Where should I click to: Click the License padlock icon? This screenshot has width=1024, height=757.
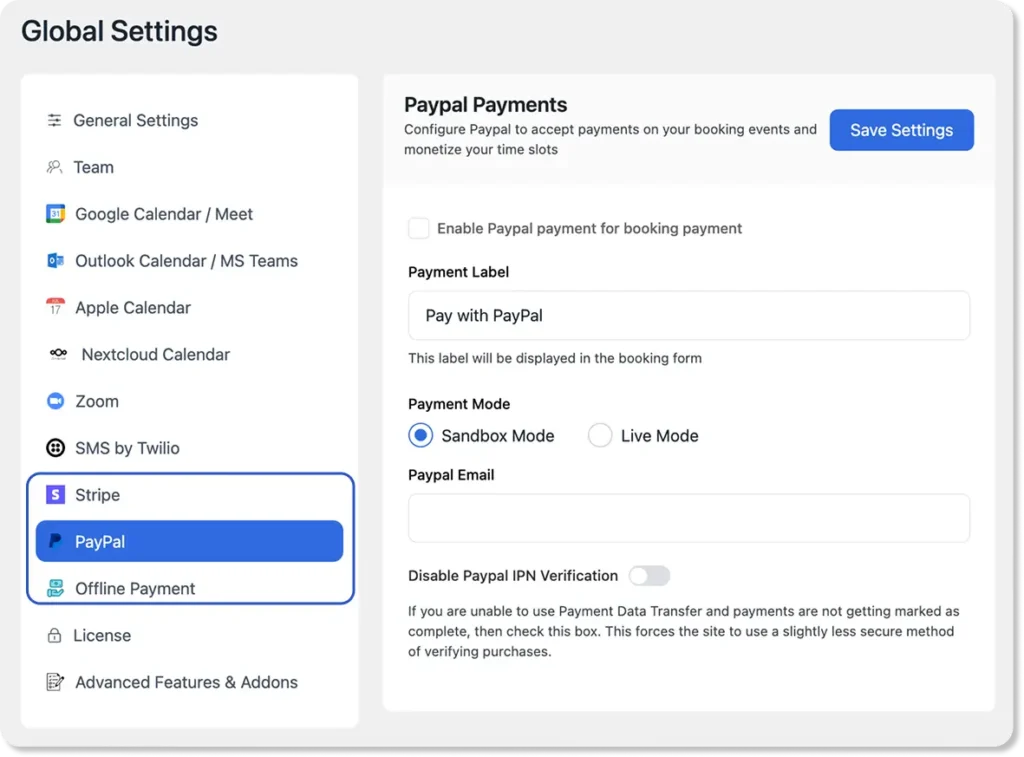click(55, 636)
